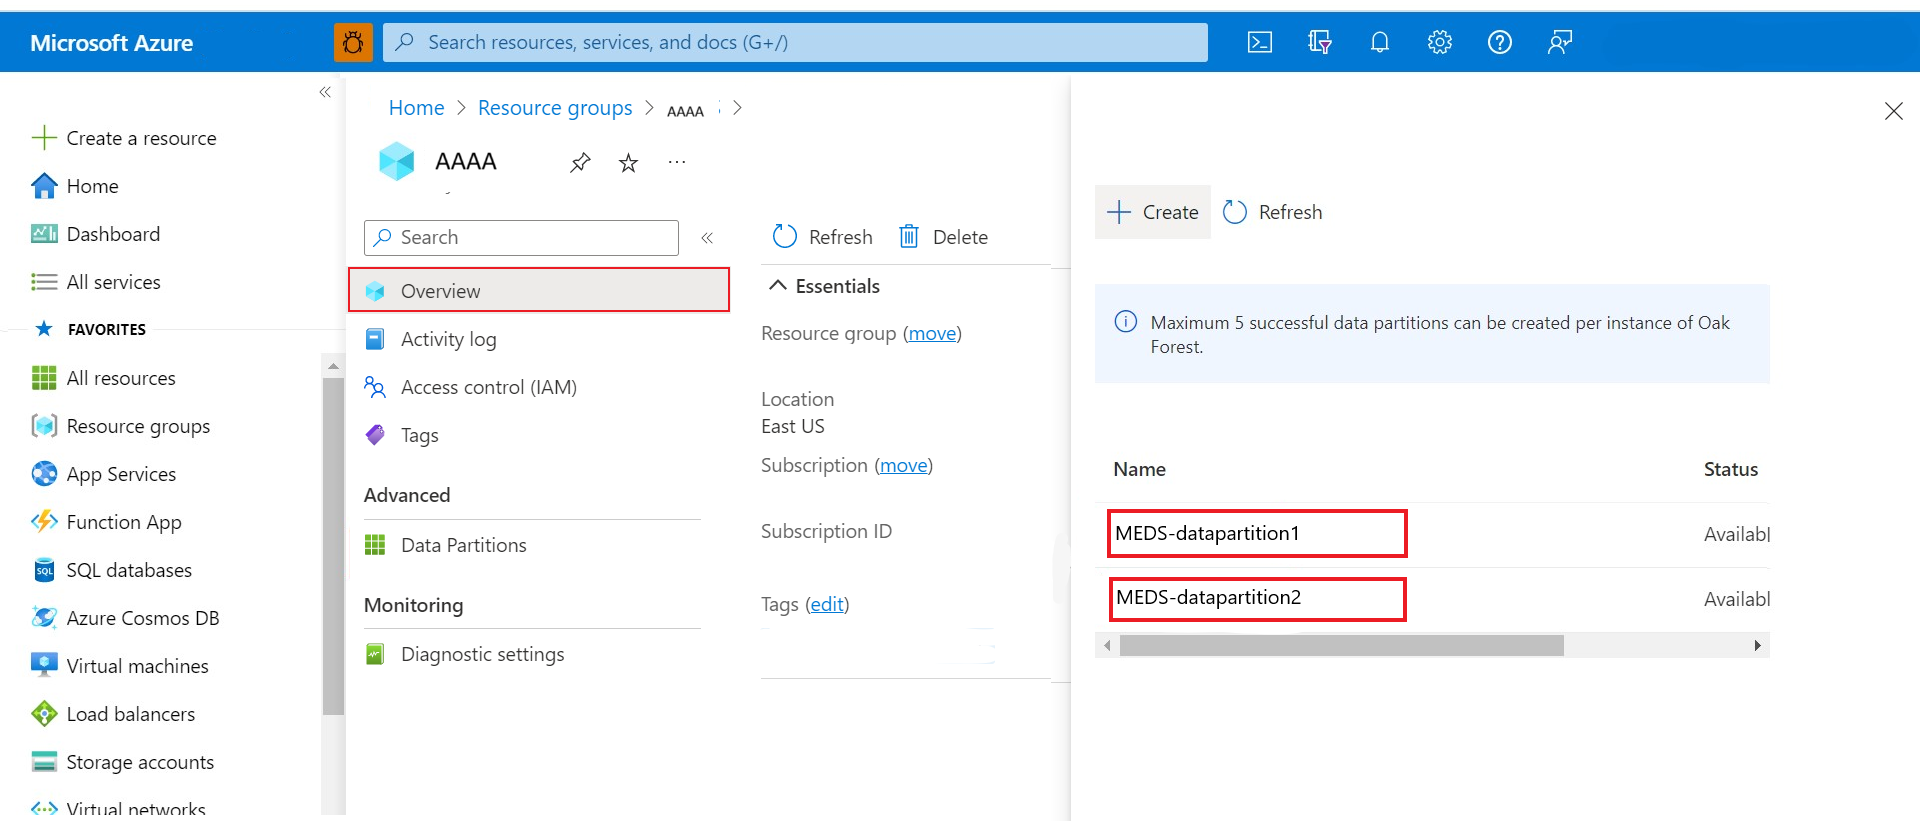Click move link for Subscription

coord(903,465)
